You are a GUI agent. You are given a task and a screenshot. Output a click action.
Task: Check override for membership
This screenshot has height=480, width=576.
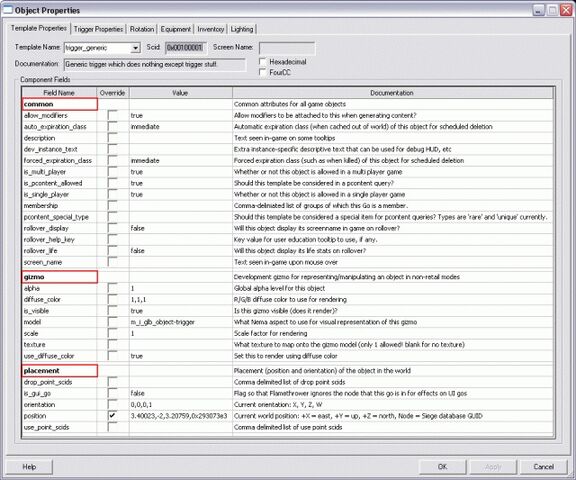point(112,206)
